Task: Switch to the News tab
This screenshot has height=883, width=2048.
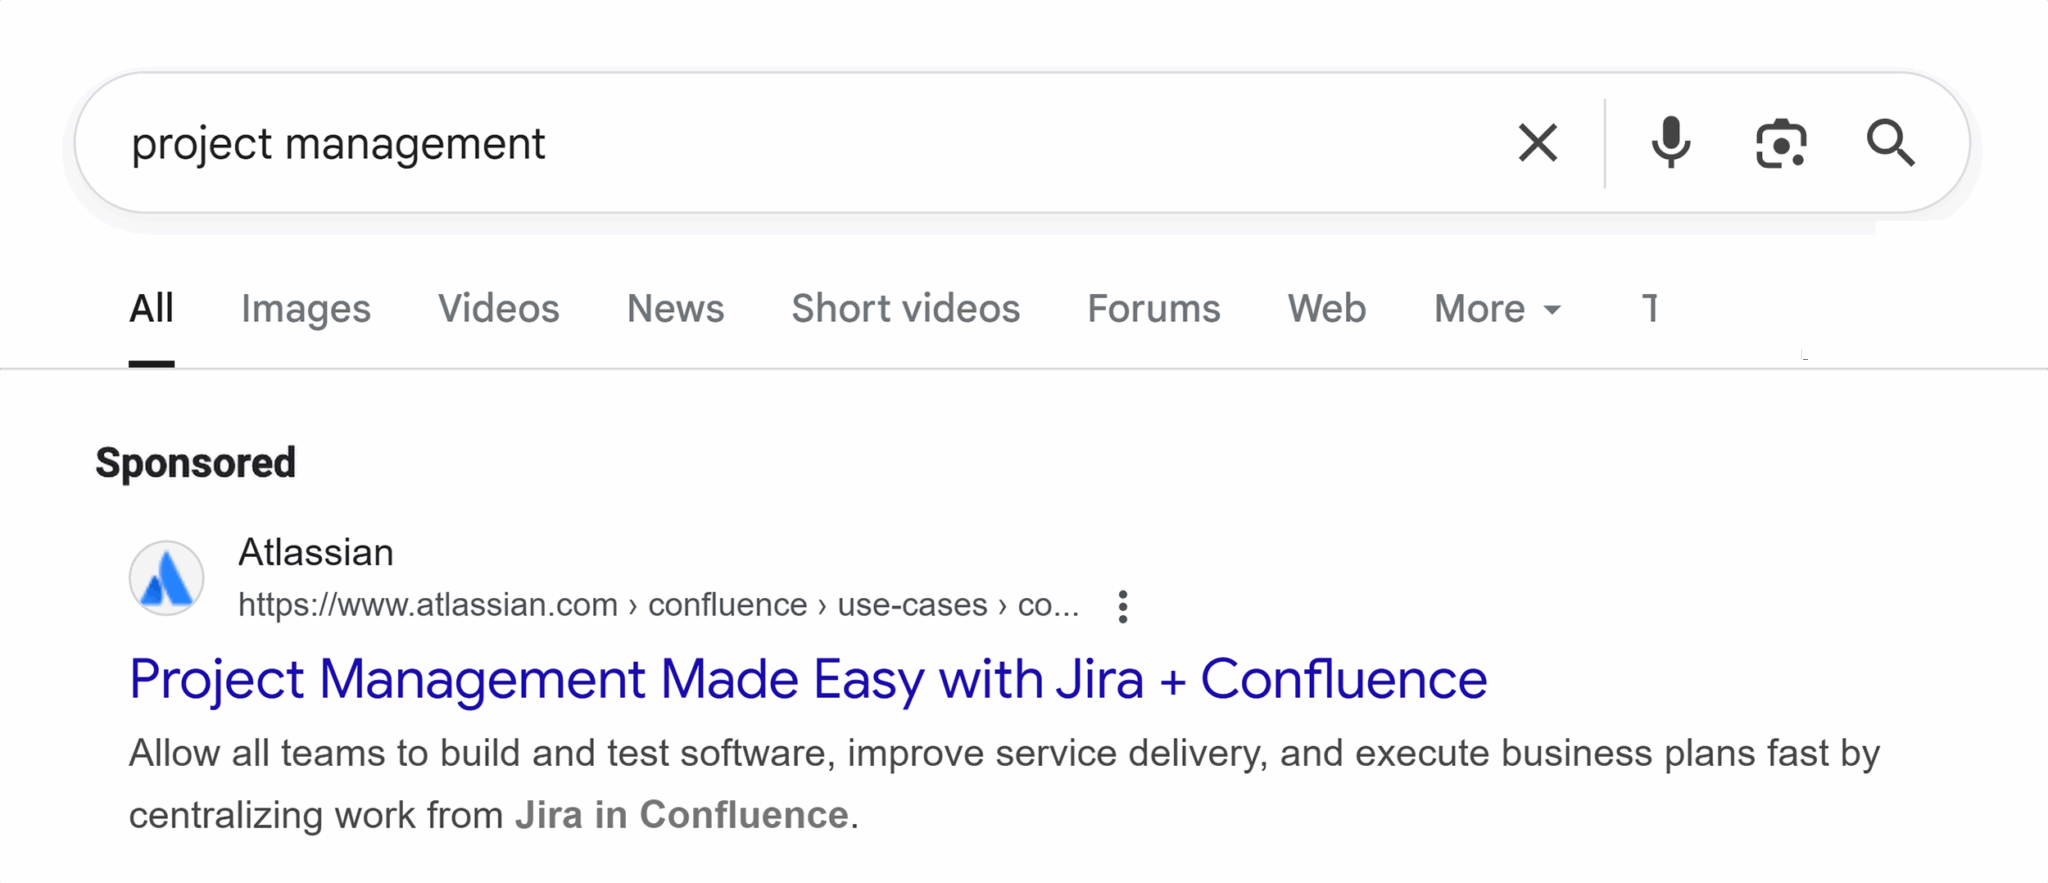Action: coord(675,308)
